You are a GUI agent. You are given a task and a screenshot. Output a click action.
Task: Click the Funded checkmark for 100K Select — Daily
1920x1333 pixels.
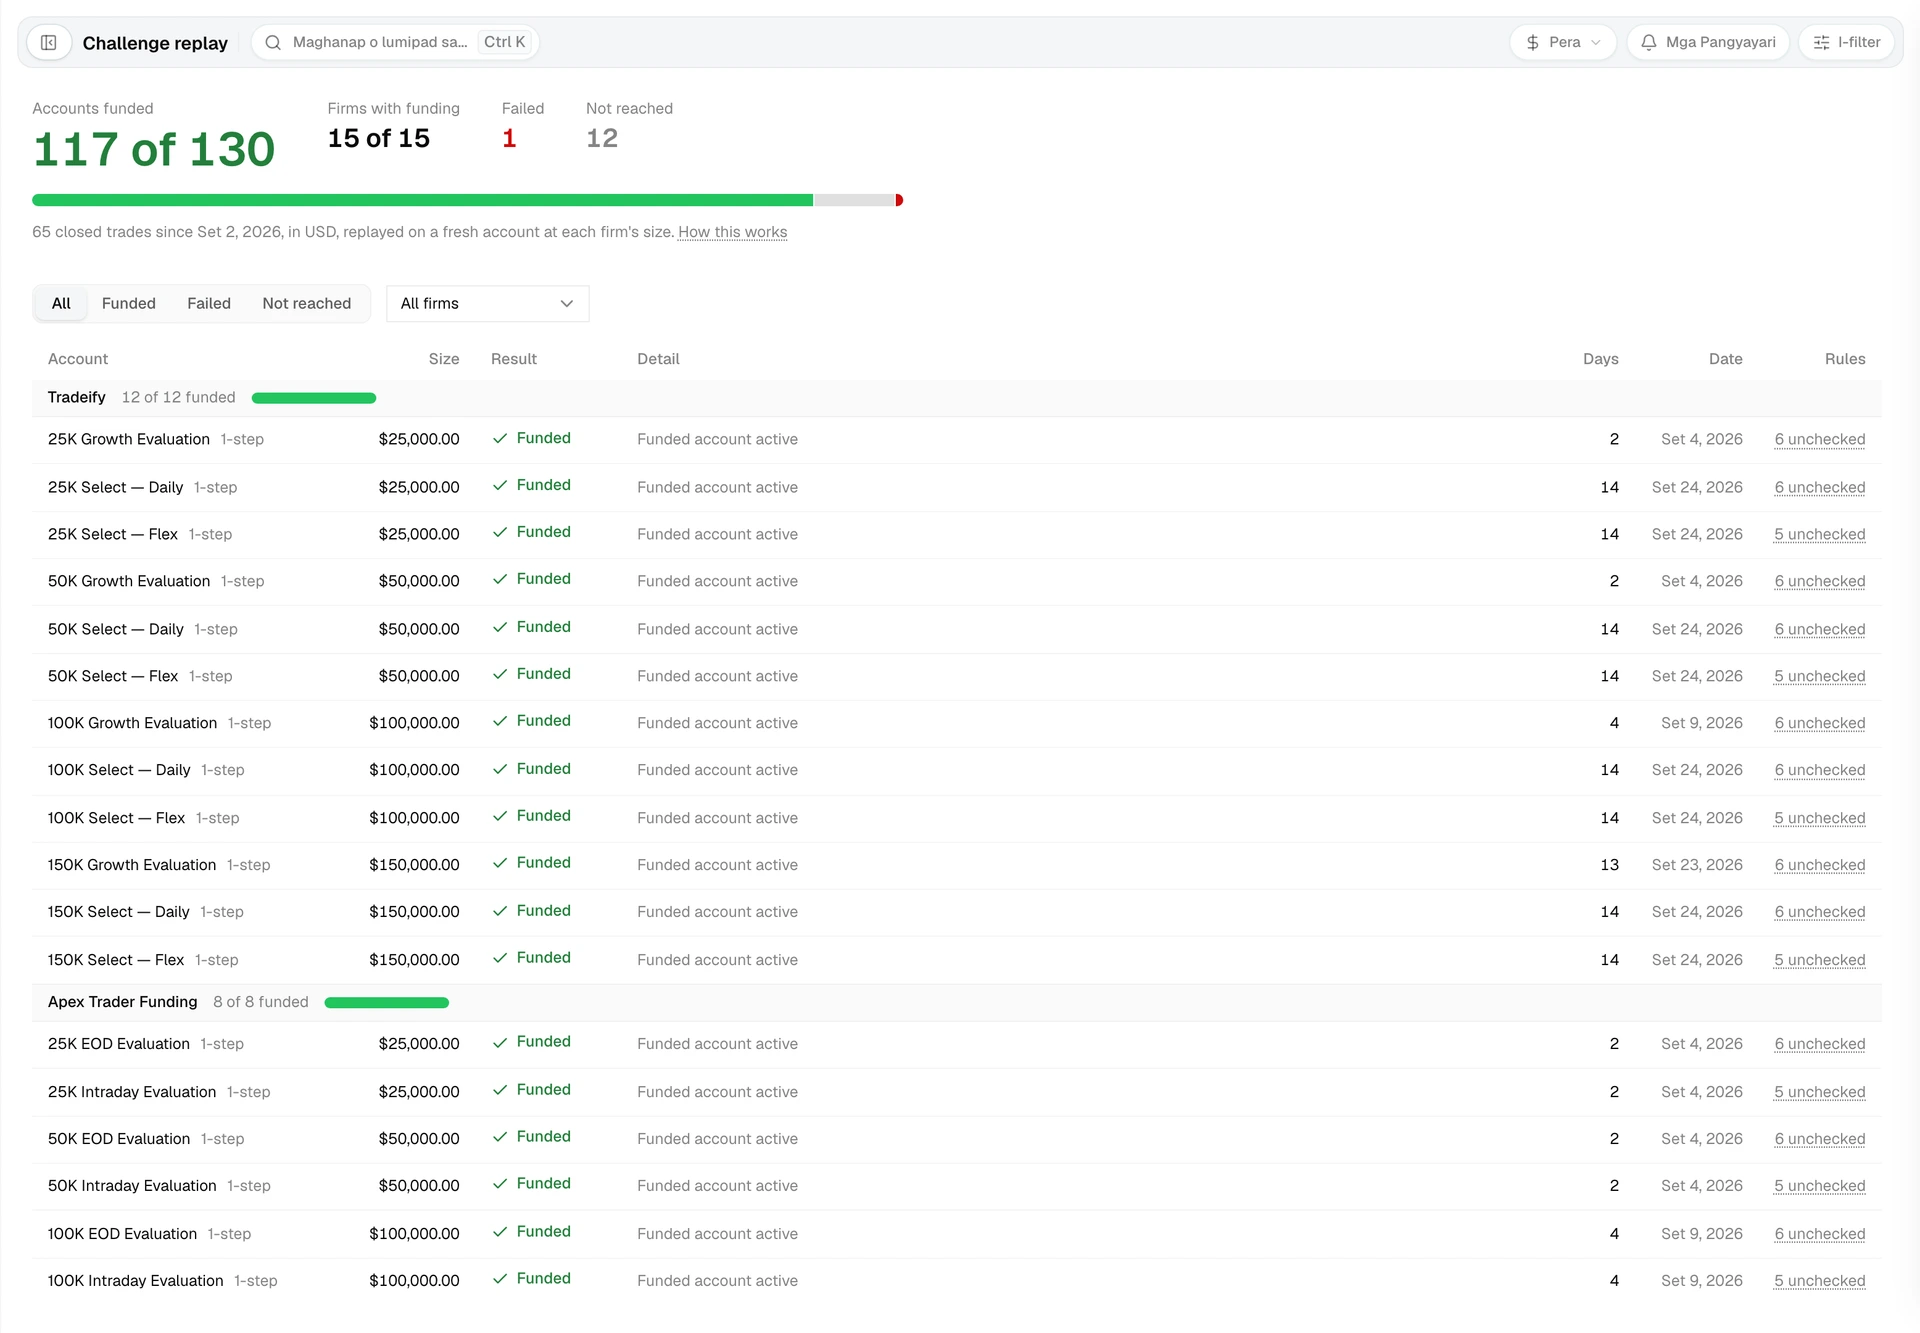tap(500, 770)
